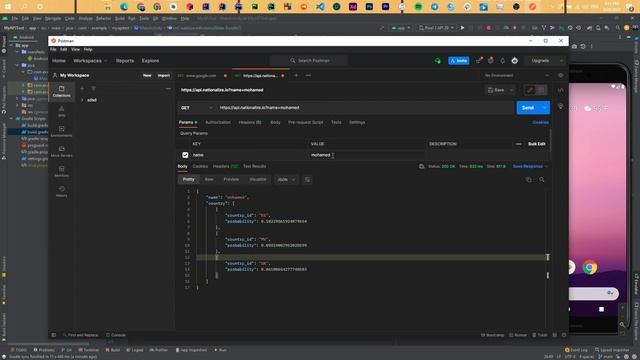
Task: Switch to the request Settings tab
Action: (x=357, y=122)
